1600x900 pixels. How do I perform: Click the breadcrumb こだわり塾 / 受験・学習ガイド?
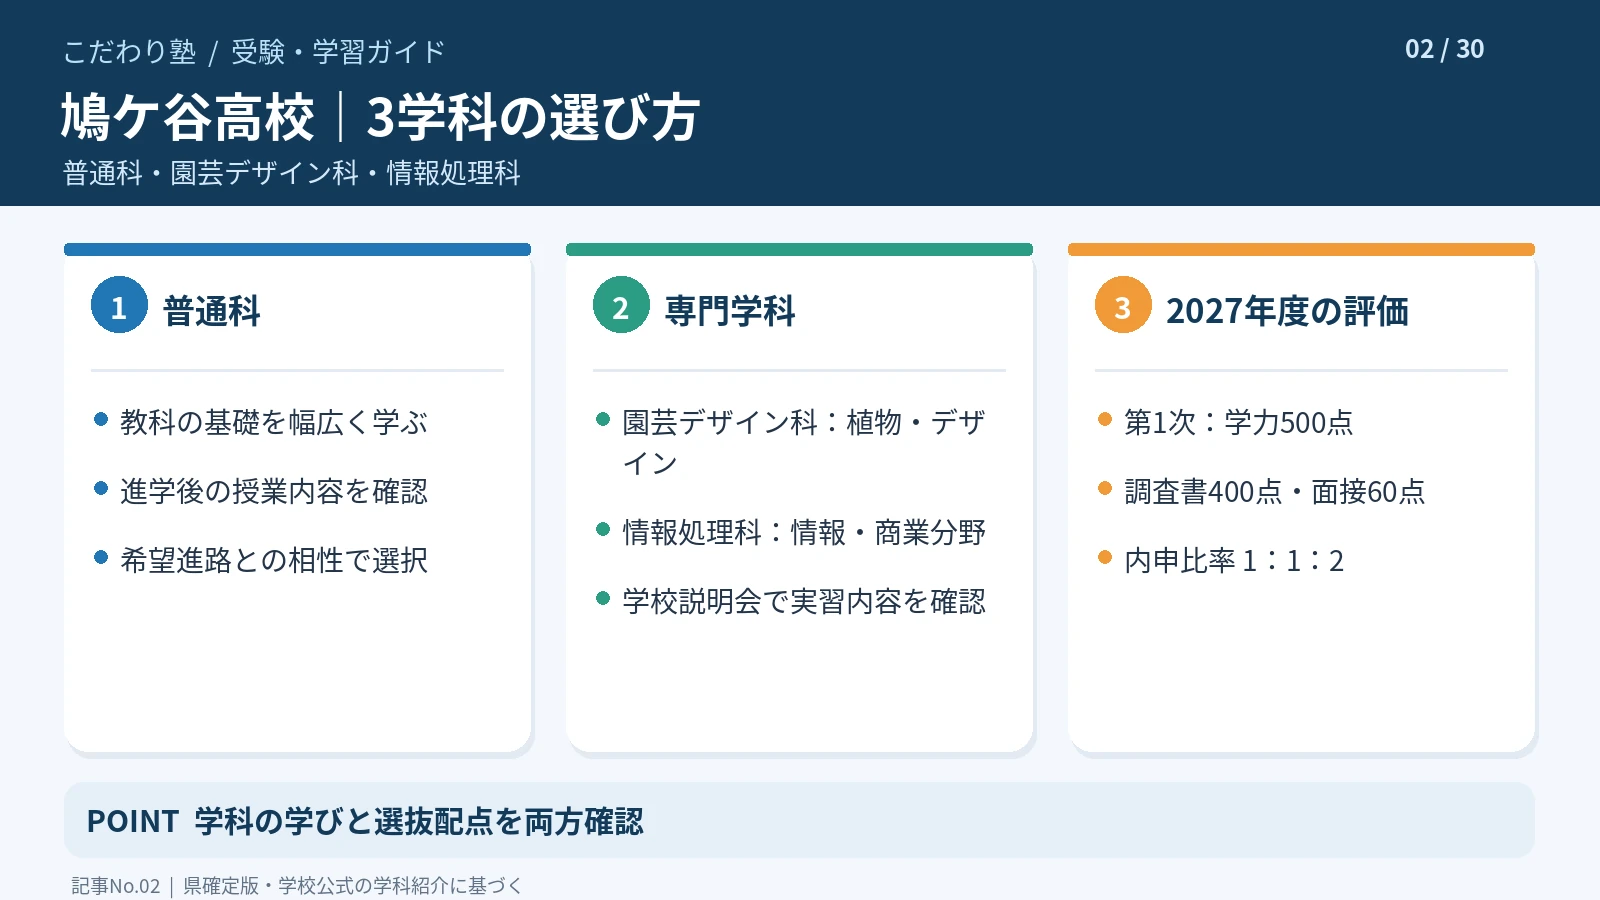click(254, 52)
